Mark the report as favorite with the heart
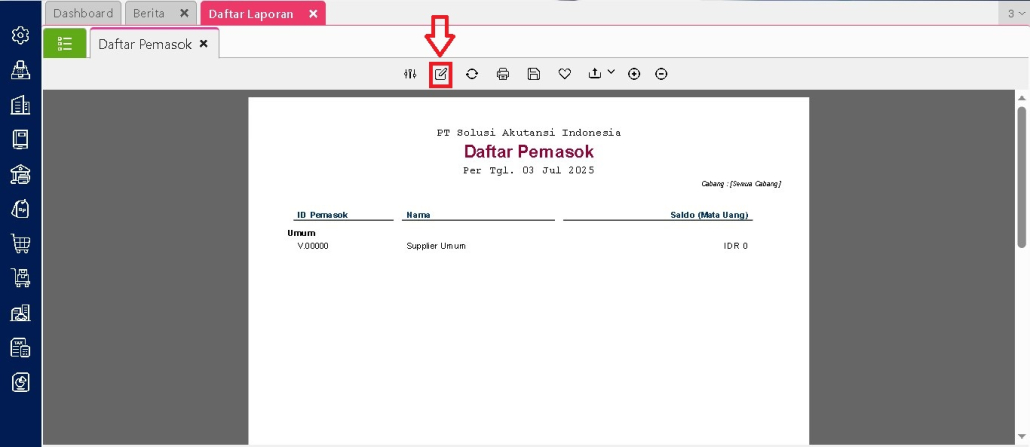 tap(565, 74)
